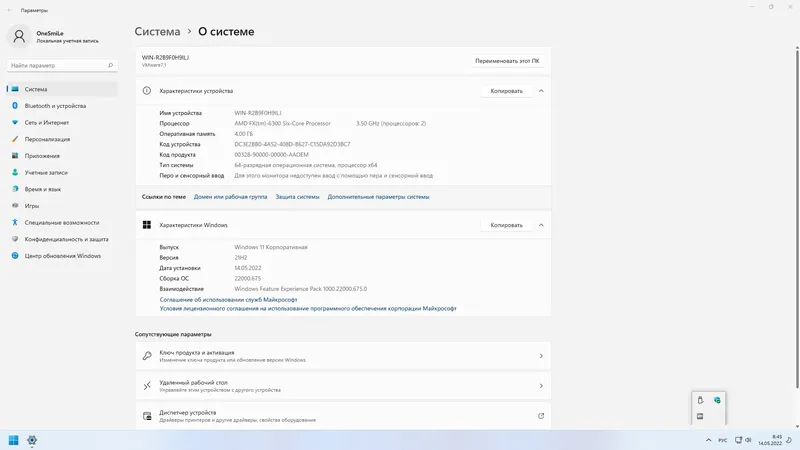Click the Windows logo beside Характеристики Windows
Image resolution: width=800 pixels, height=450 pixels.
tap(147, 225)
